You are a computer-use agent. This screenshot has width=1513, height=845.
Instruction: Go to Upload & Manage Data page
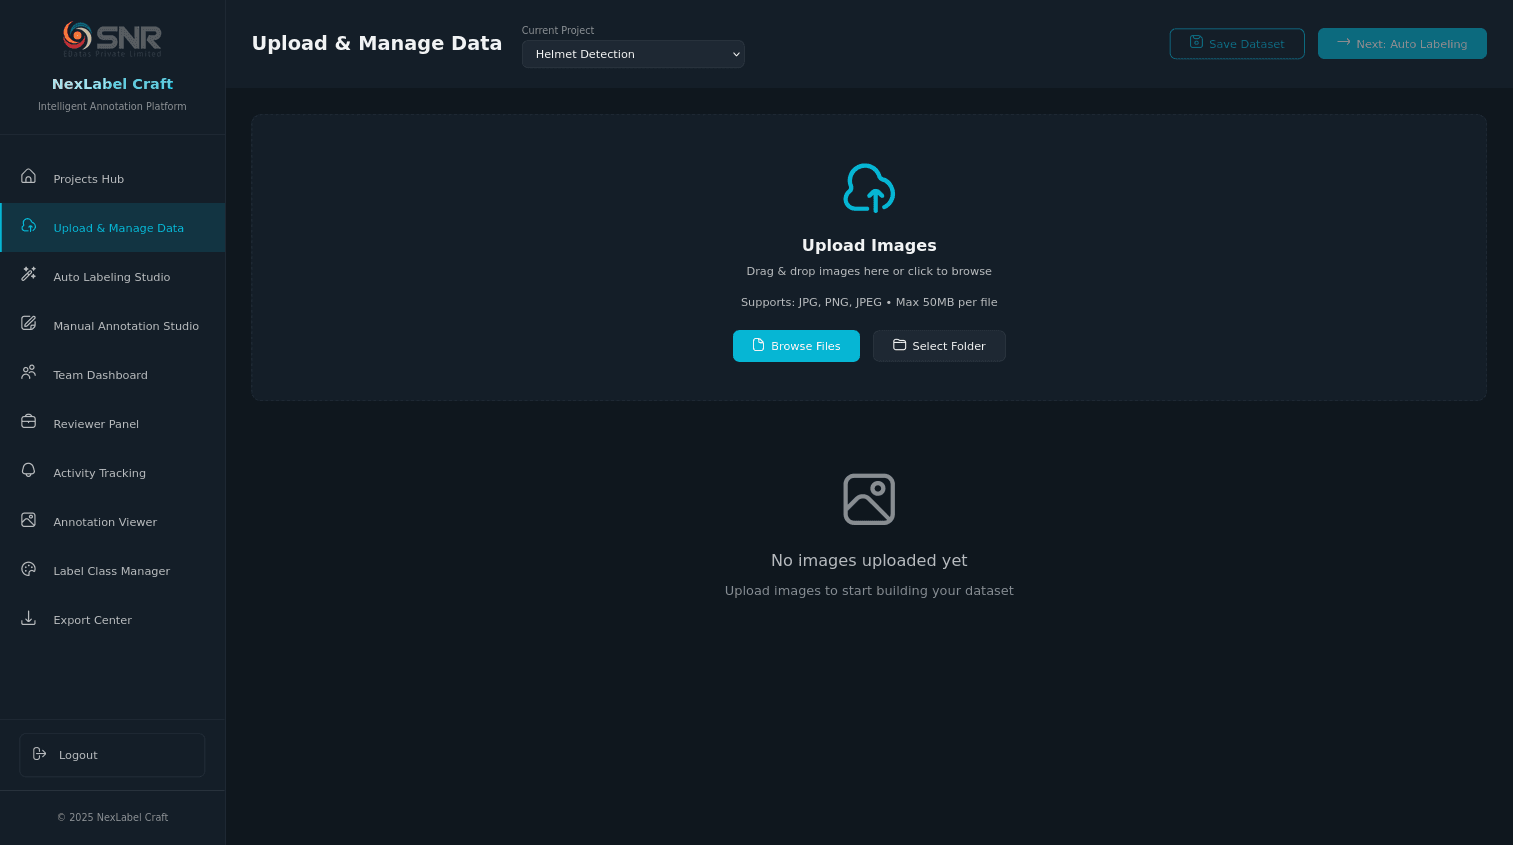coord(118,228)
